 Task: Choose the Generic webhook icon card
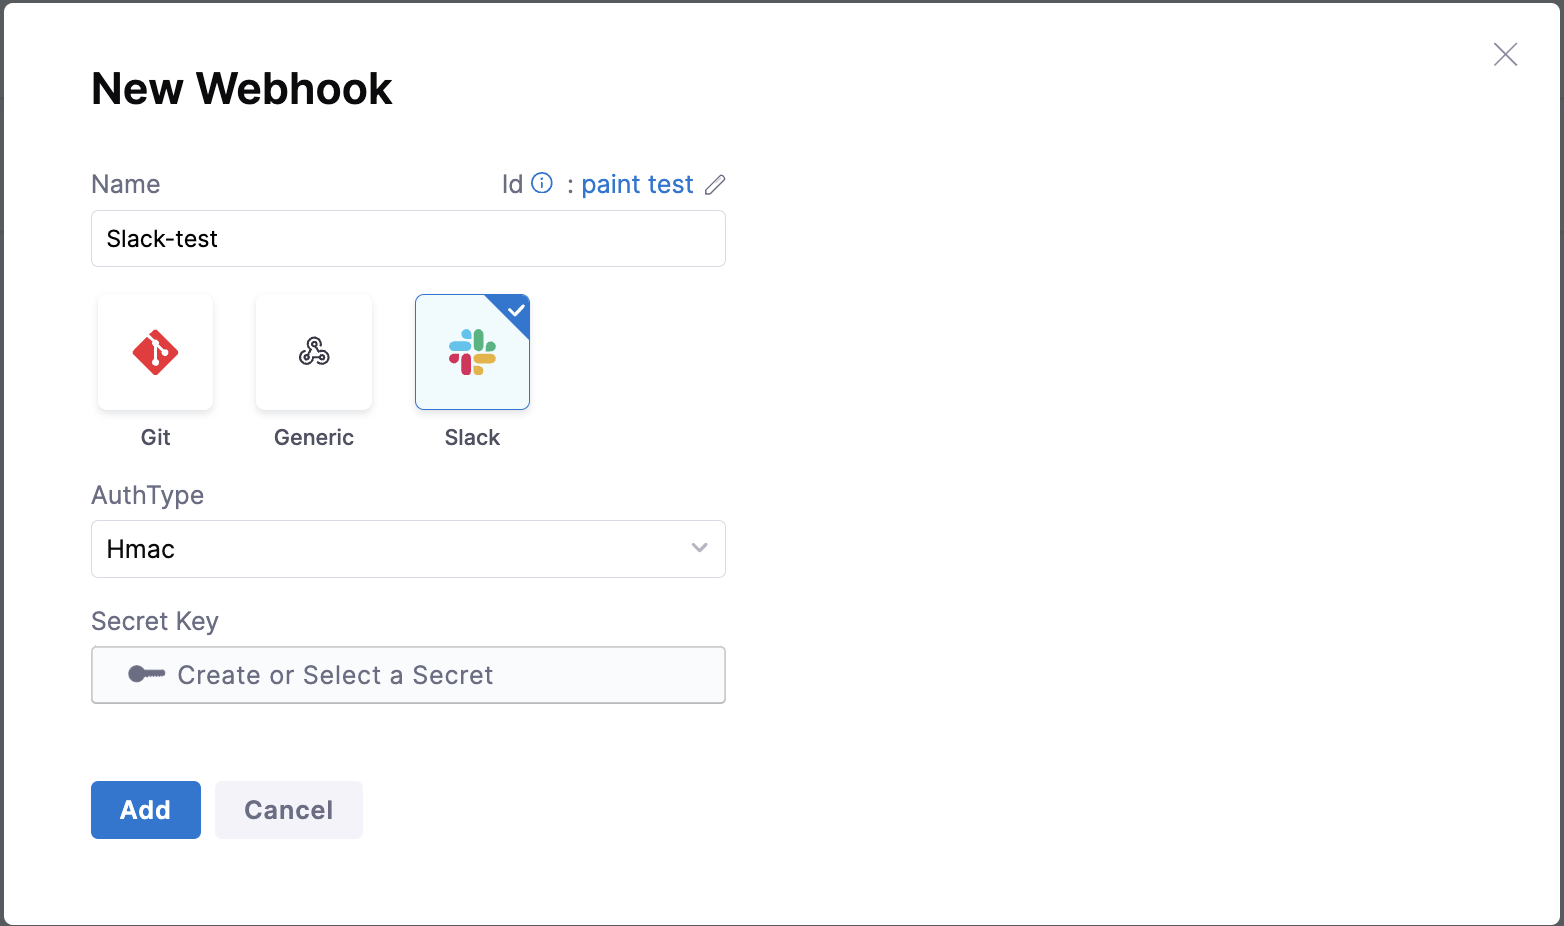[314, 352]
